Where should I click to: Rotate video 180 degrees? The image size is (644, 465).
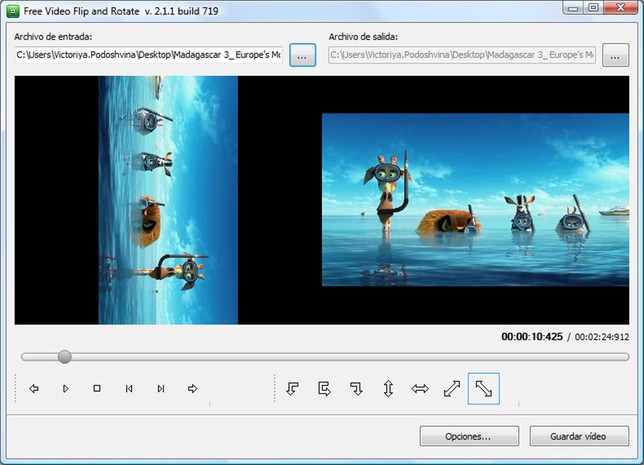[324, 388]
